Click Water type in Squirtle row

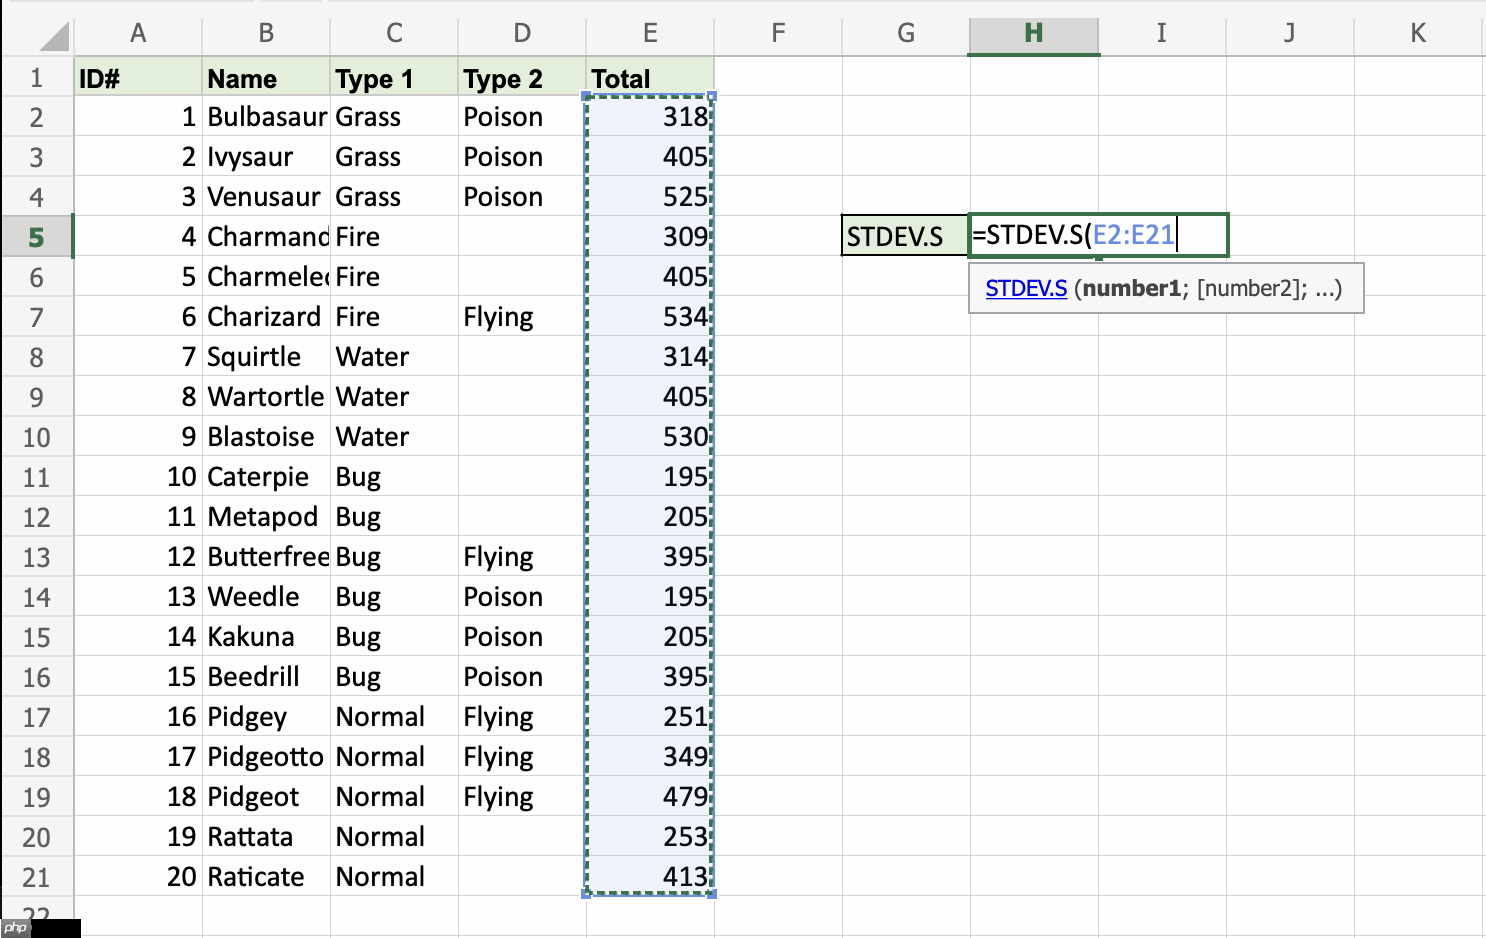[394, 357]
